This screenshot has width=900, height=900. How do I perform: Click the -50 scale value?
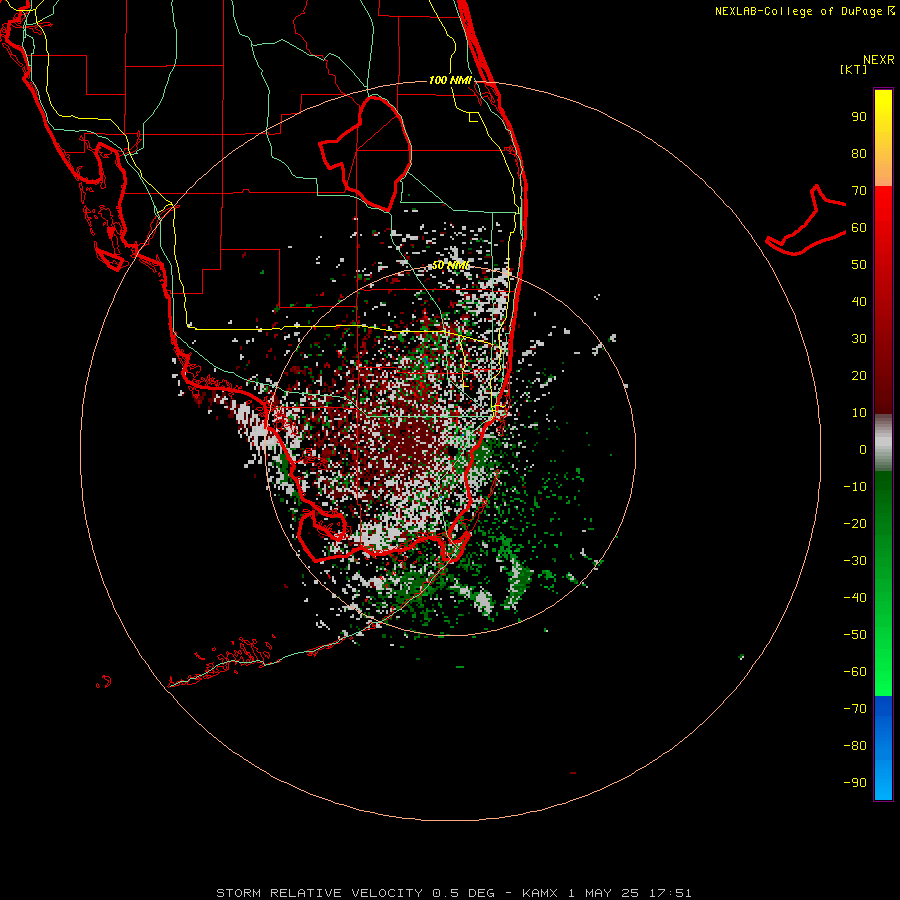(855, 635)
